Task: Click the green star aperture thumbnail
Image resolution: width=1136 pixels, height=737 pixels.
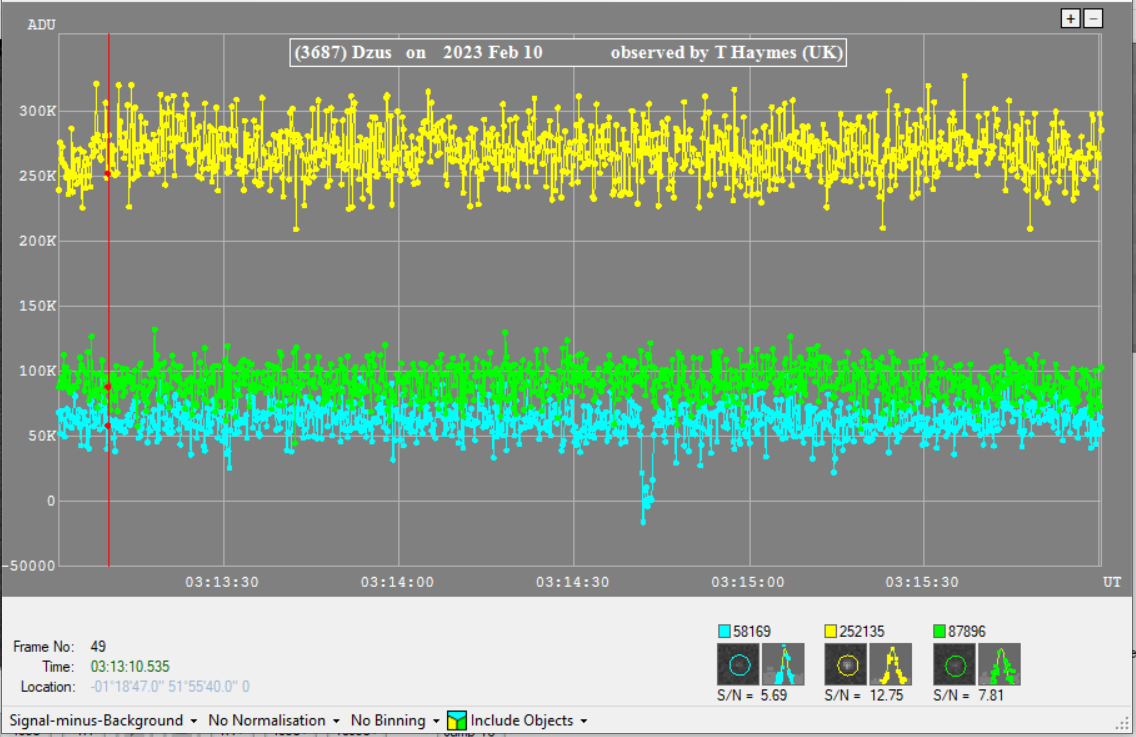Action: 954,664
